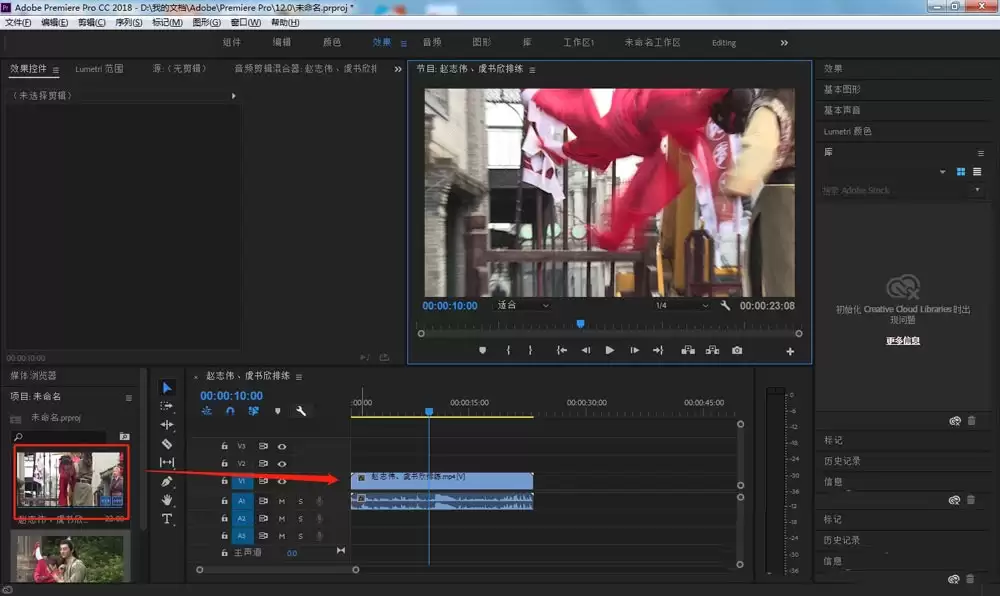
Task: Click the Add Marker button in program monitor
Action: pos(482,351)
